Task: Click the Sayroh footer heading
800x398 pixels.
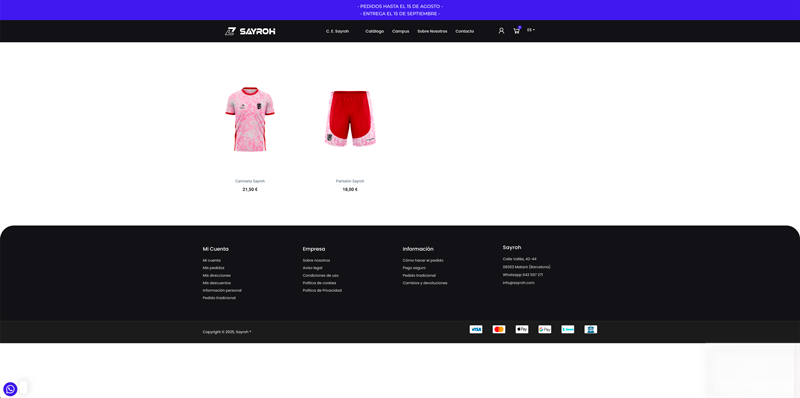Action: (x=512, y=247)
